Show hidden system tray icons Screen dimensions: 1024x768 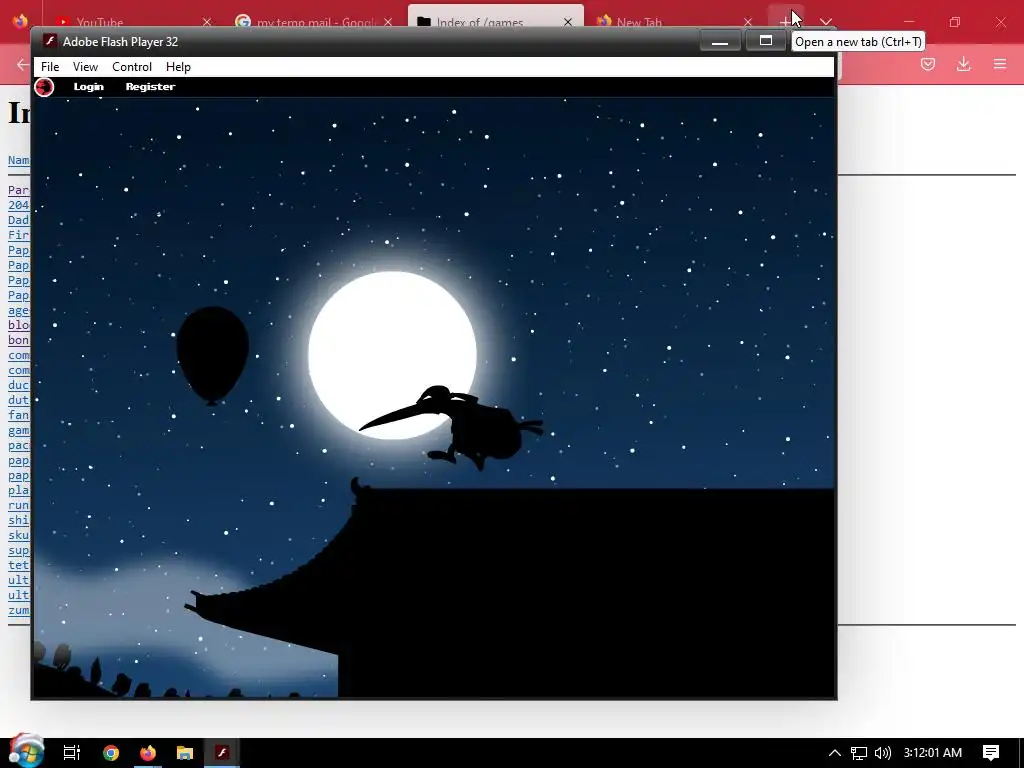835,753
